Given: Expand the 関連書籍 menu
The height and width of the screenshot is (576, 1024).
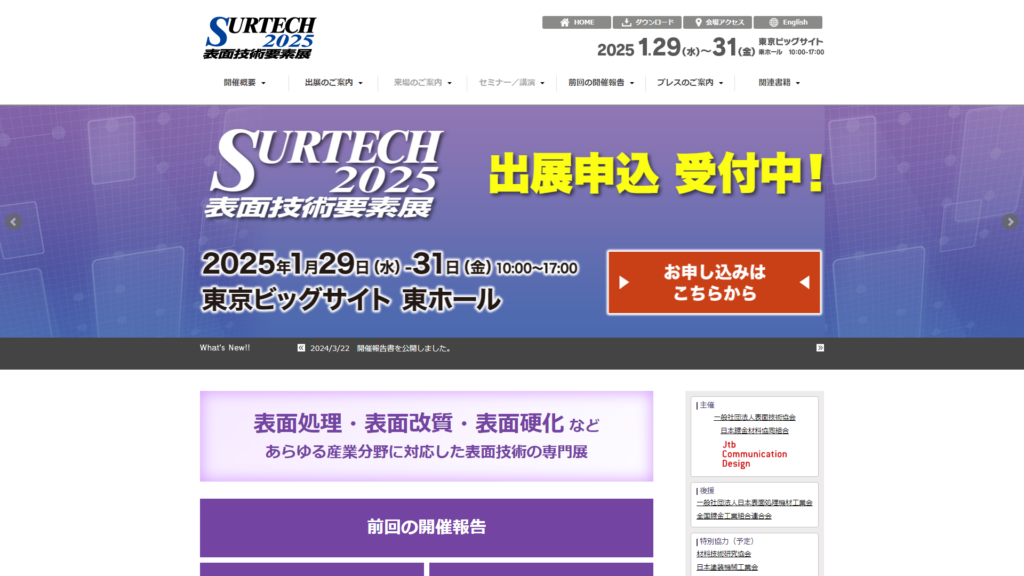Looking at the screenshot, I should coord(778,83).
